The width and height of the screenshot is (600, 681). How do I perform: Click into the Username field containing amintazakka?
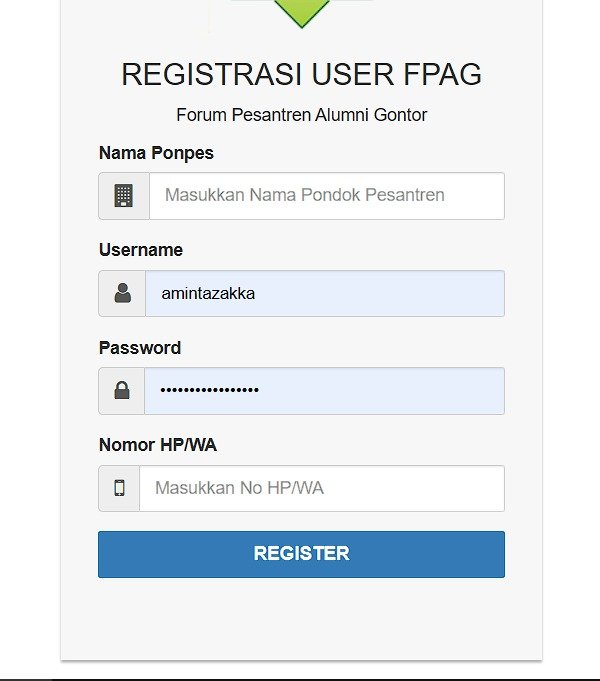coord(324,293)
